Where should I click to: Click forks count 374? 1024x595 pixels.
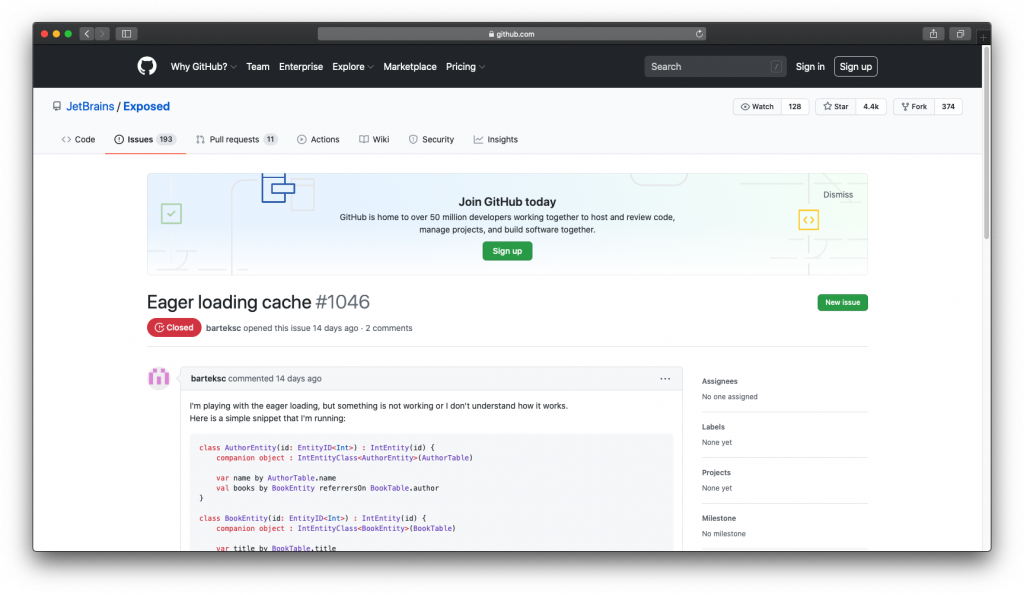948,106
